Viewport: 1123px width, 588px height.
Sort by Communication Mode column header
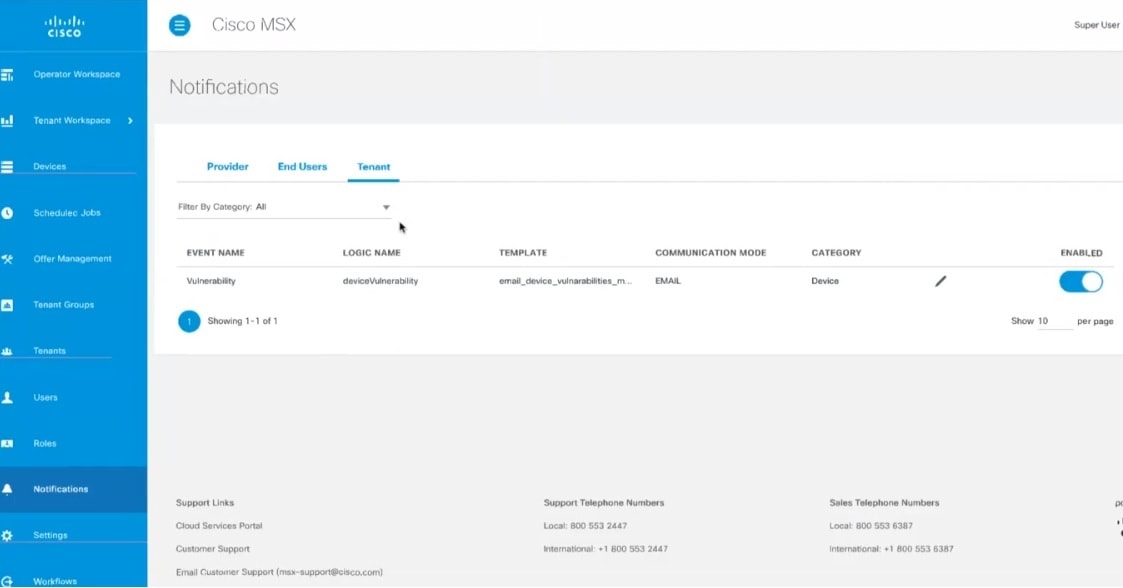[710, 253]
